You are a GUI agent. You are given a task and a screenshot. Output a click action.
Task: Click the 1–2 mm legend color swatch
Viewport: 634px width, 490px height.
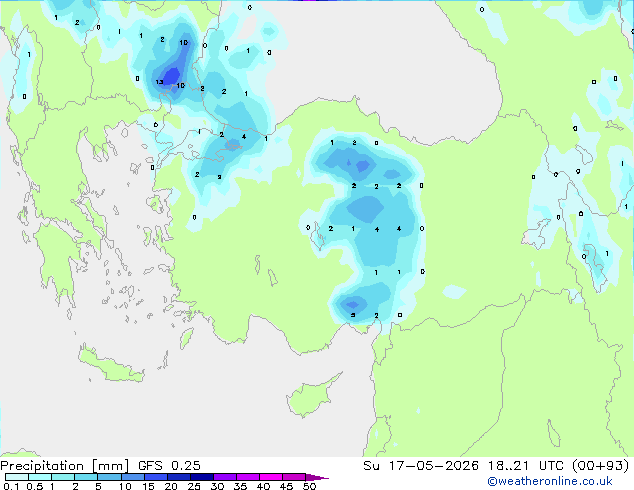[63, 477]
